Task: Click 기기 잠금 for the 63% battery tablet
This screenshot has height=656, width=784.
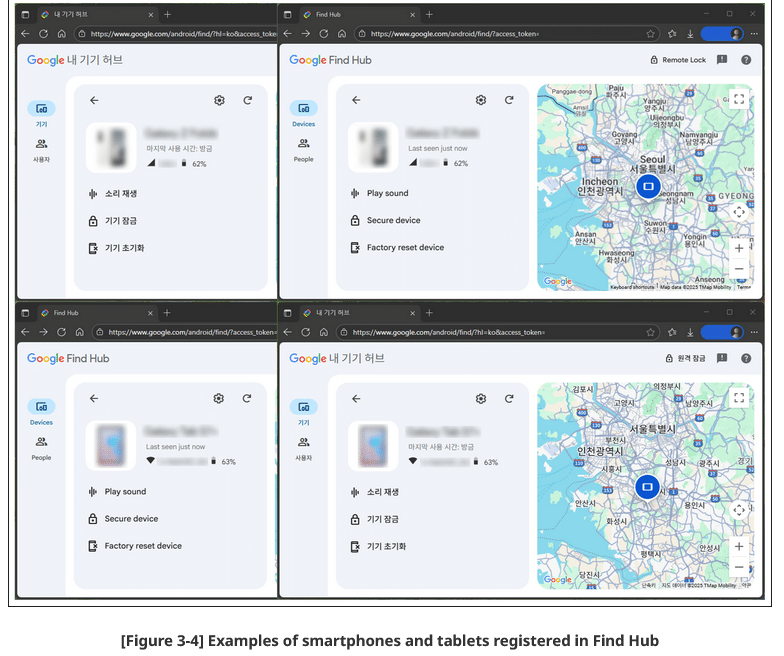Action: [x=379, y=520]
